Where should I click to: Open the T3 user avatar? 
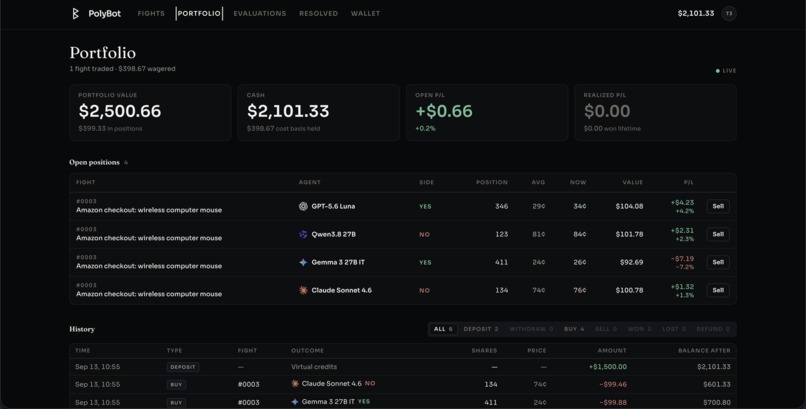coord(728,14)
